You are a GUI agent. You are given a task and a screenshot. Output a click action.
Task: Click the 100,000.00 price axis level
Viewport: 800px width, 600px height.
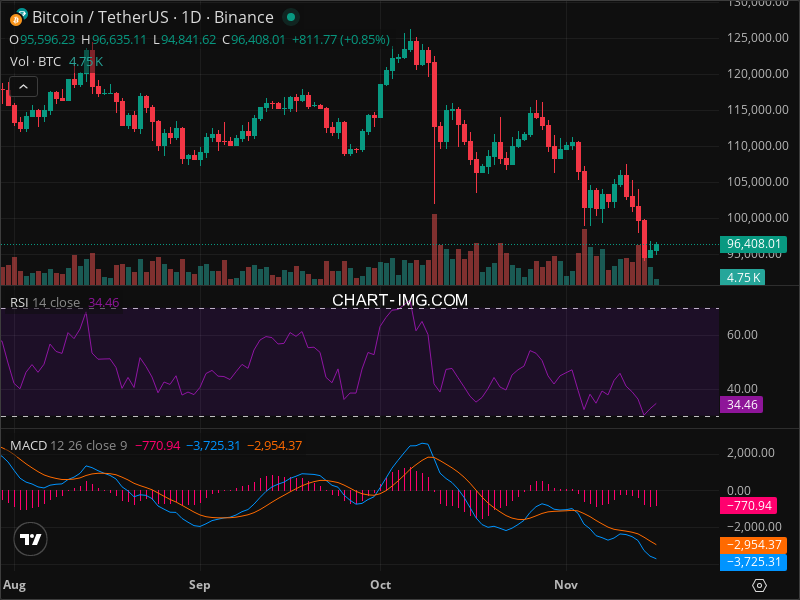pos(757,218)
